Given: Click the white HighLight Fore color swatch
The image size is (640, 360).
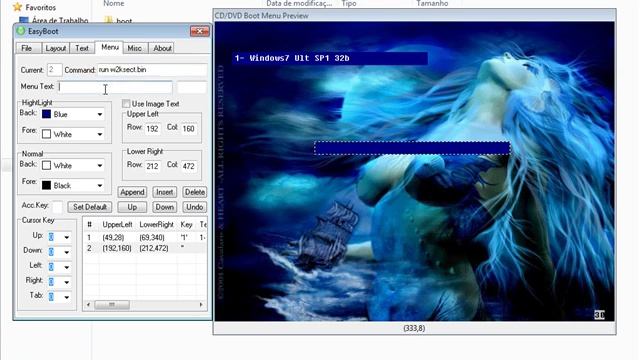Looking at the screenshot, I should 47,134.
